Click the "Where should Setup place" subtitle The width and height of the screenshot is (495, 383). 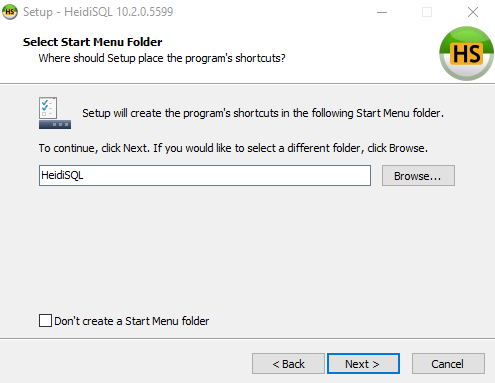click(162, 58)
